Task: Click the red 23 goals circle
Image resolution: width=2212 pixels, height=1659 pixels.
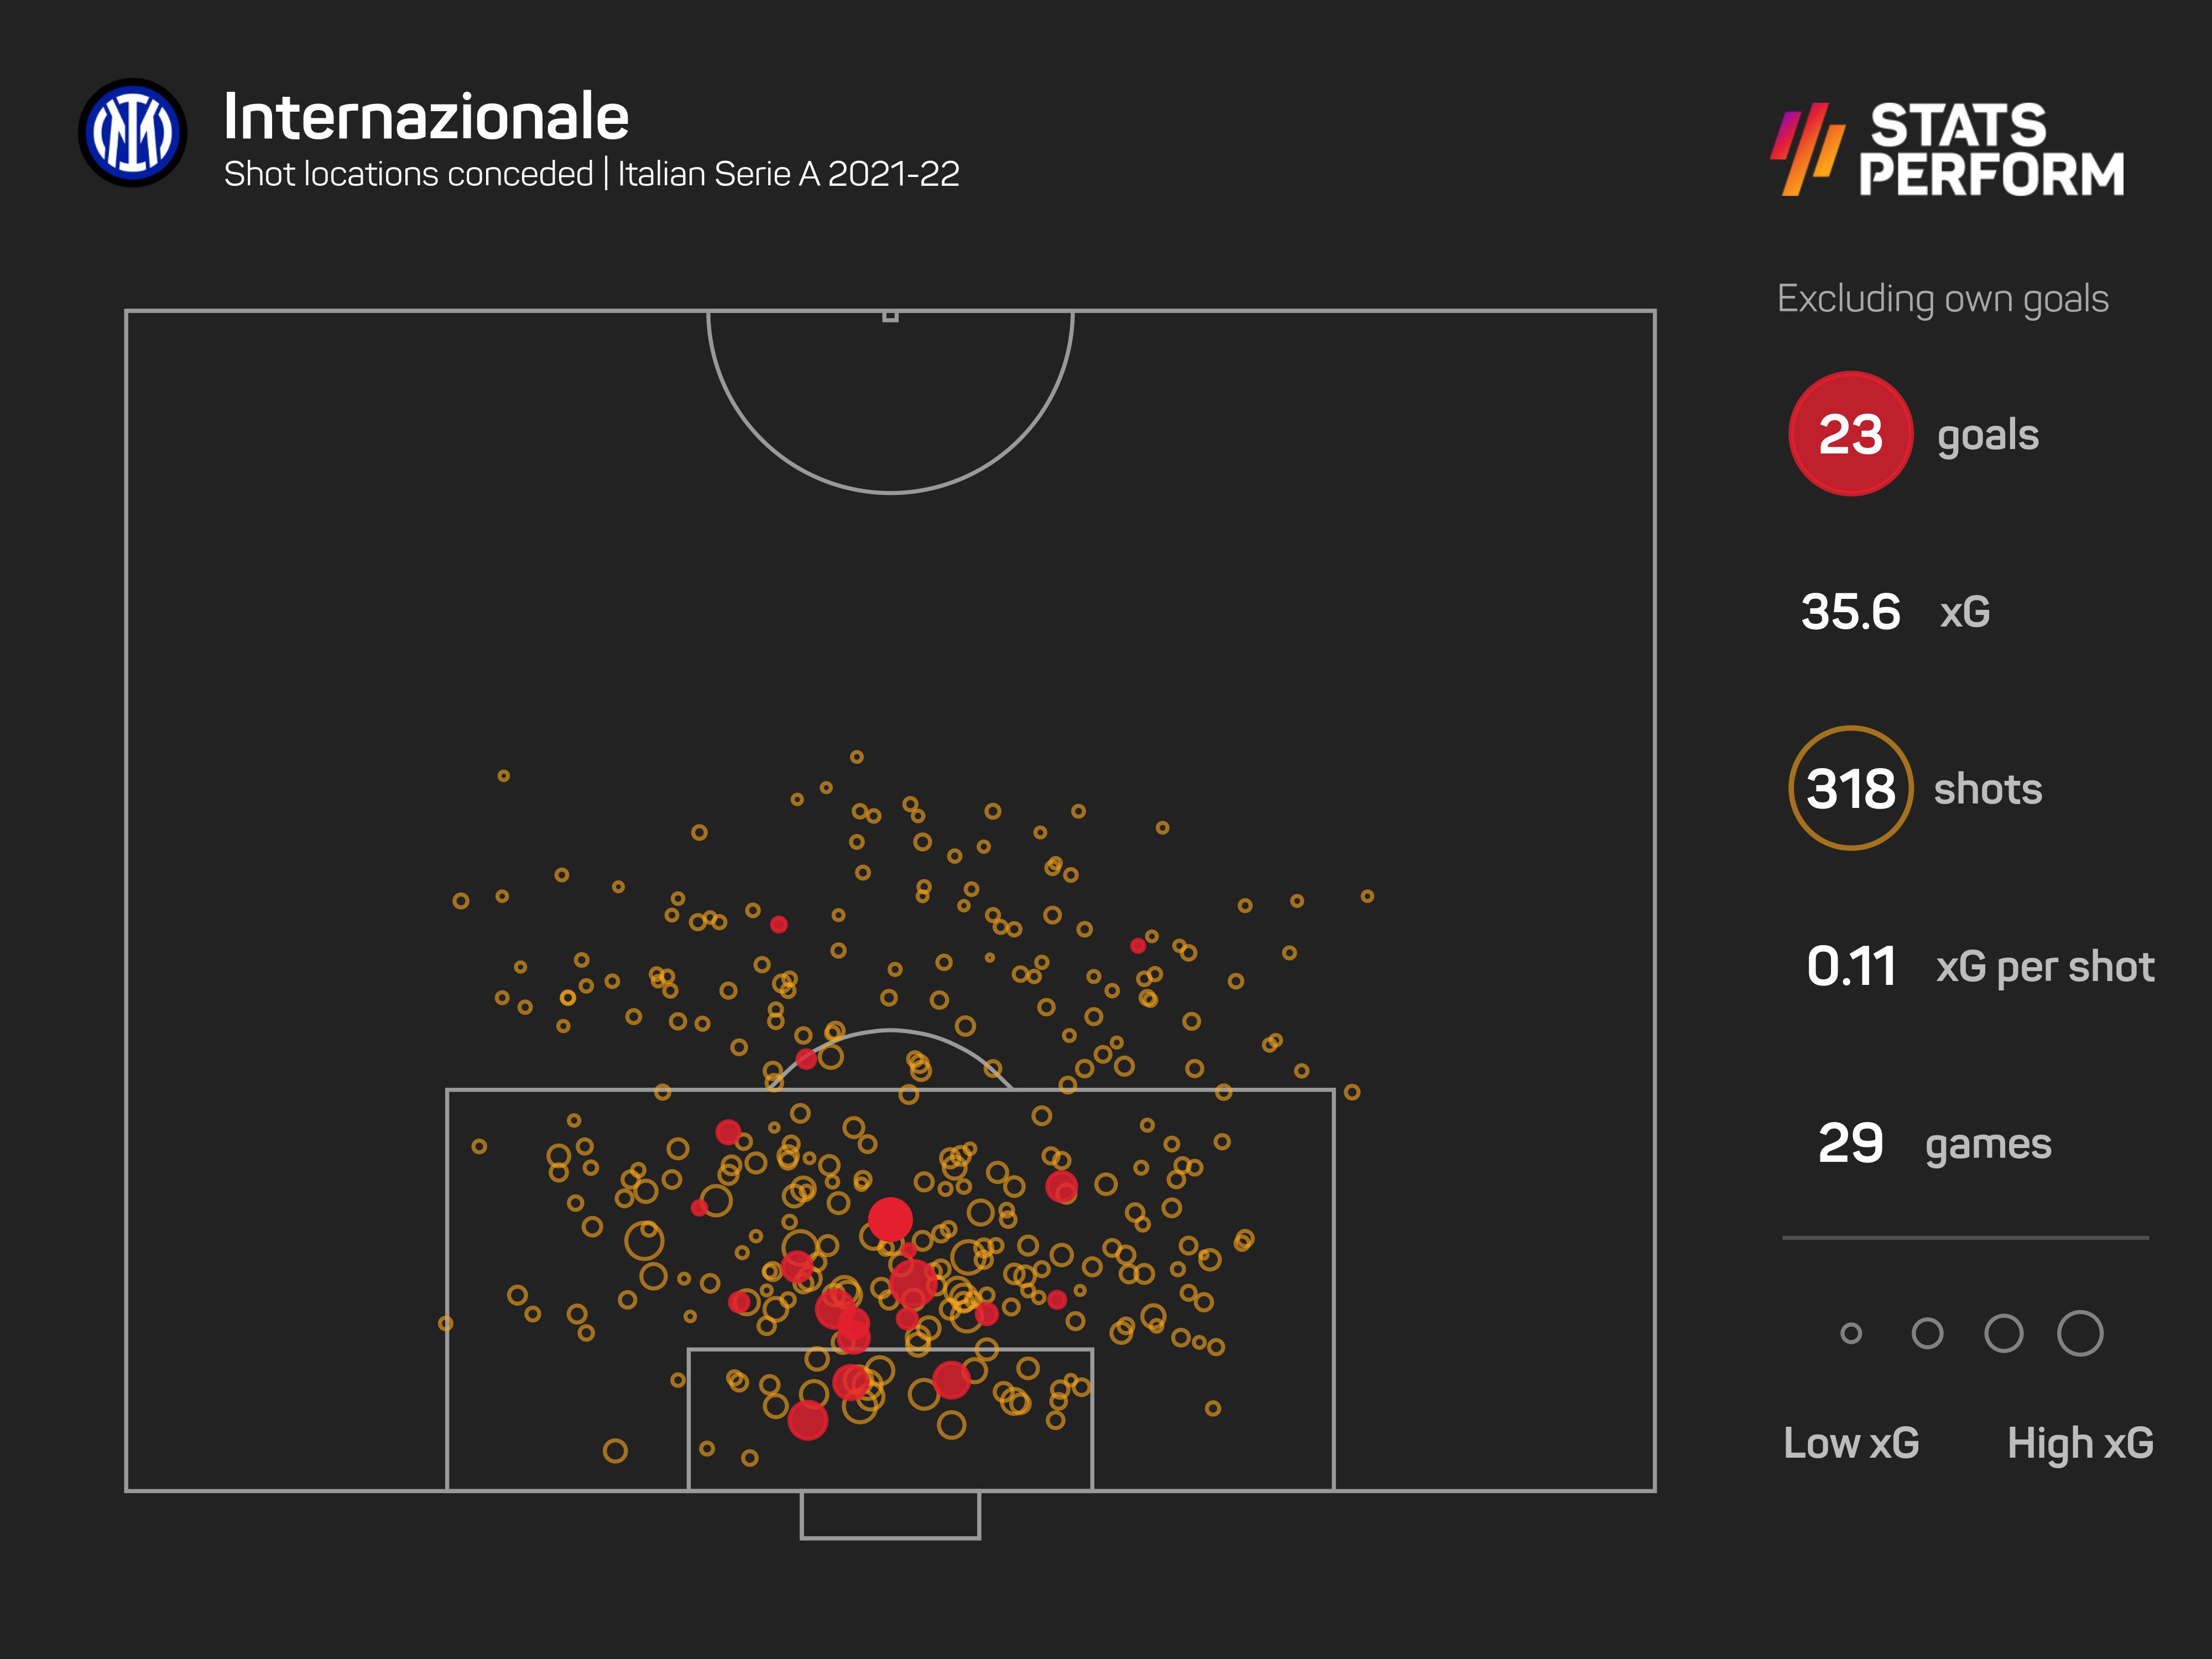Action: point(1850,434)
